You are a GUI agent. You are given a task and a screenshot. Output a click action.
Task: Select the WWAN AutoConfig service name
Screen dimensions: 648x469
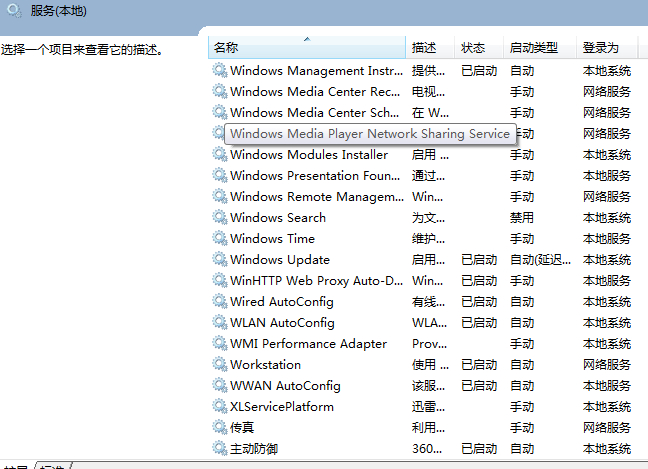[x=285, y=386]
